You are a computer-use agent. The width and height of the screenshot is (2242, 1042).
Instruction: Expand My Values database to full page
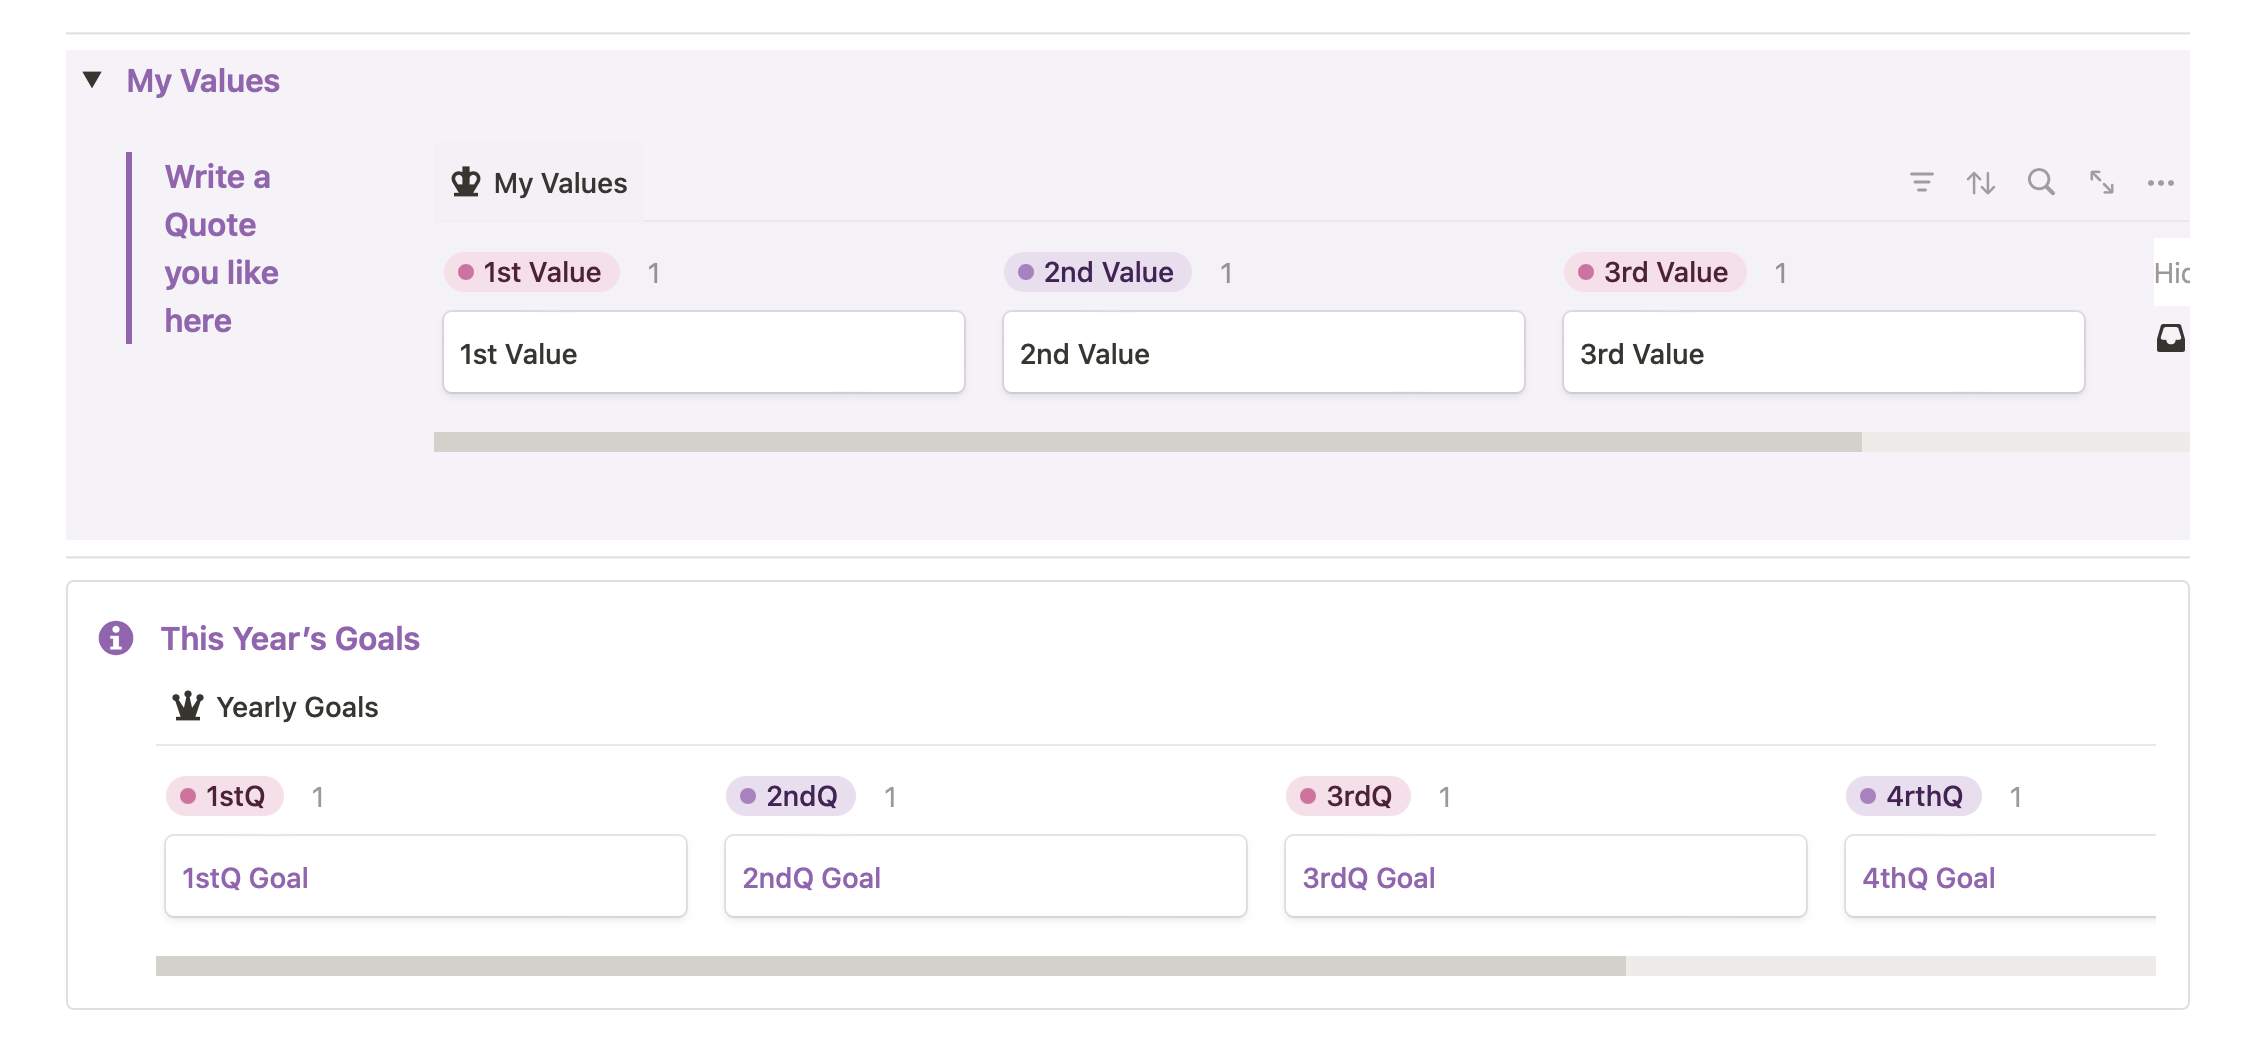tap(2101, 182)
